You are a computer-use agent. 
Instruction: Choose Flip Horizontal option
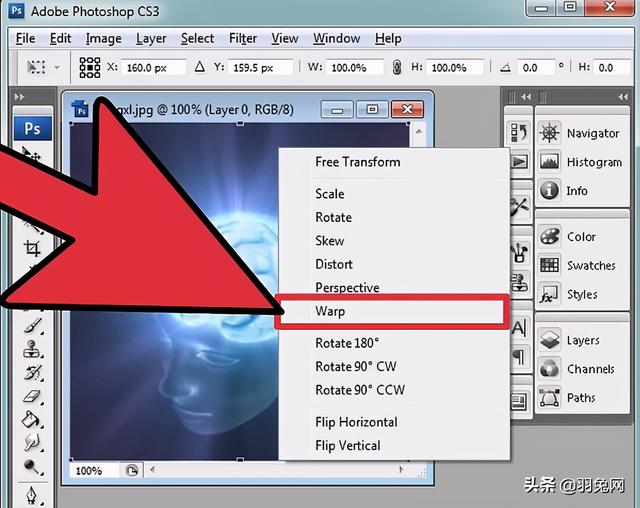394,422
